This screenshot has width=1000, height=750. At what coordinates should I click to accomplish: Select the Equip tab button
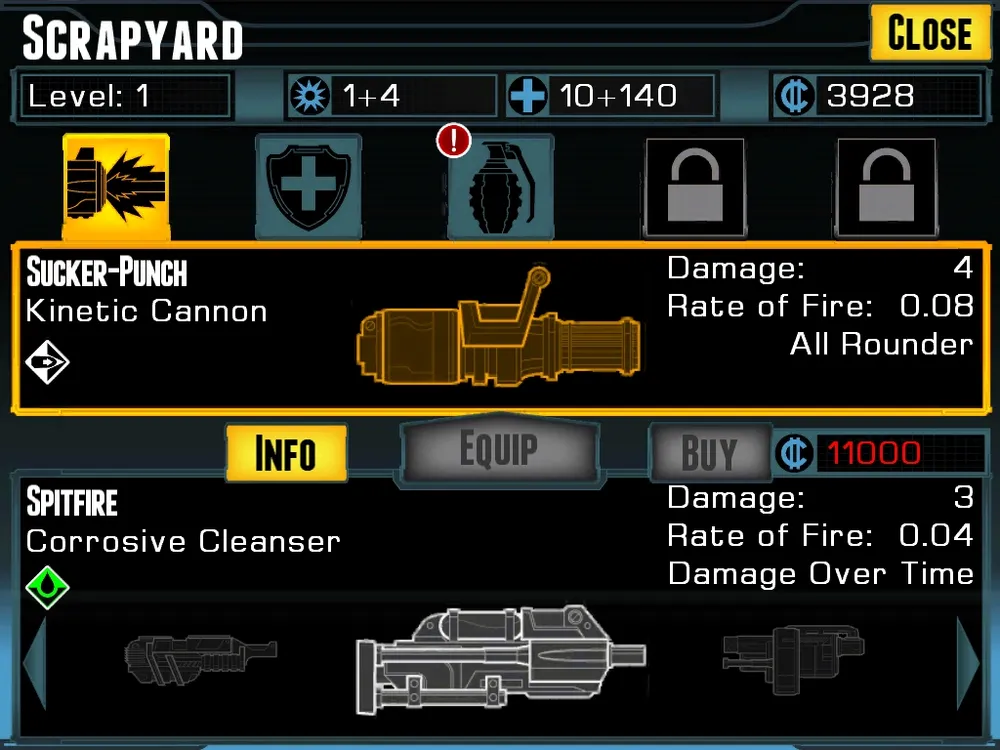499,450
